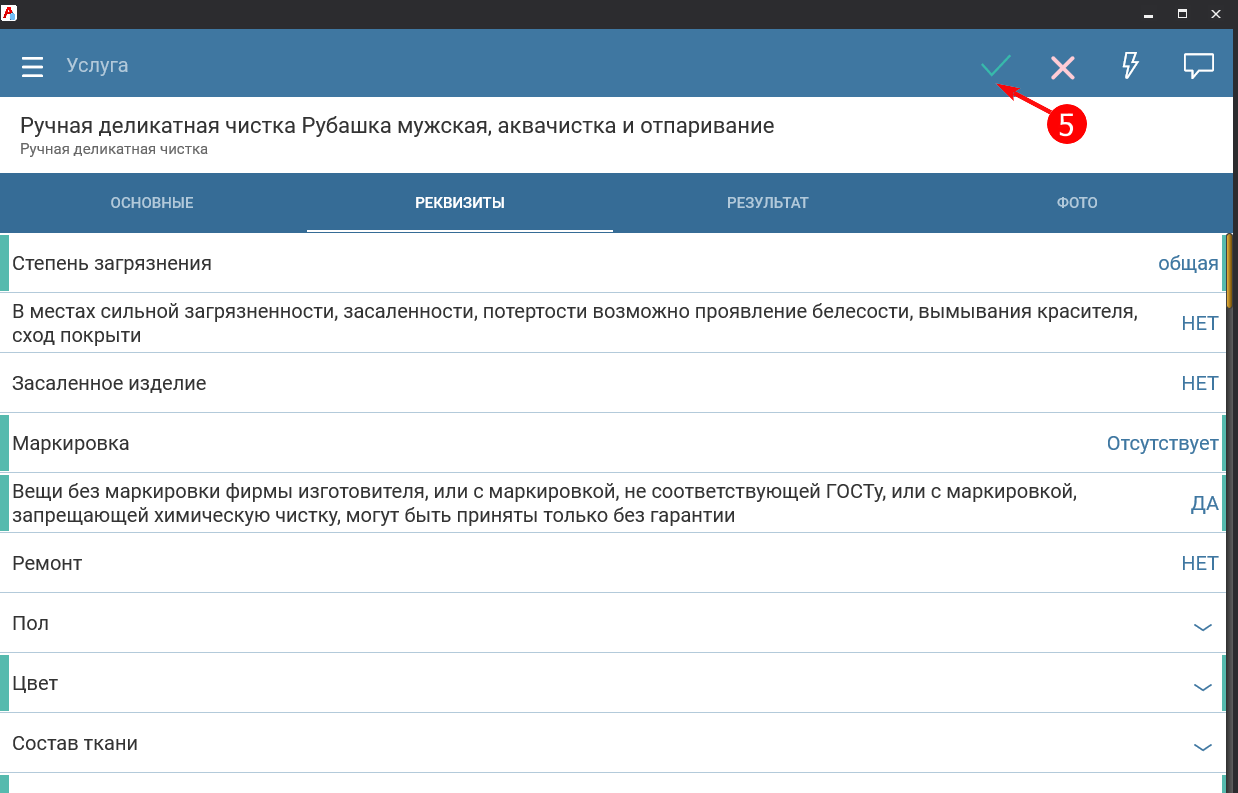Click the subtitle Ручная деликатная чистка
The image size is (1238, 793).
pyautogui.click(x=114, y=149)
